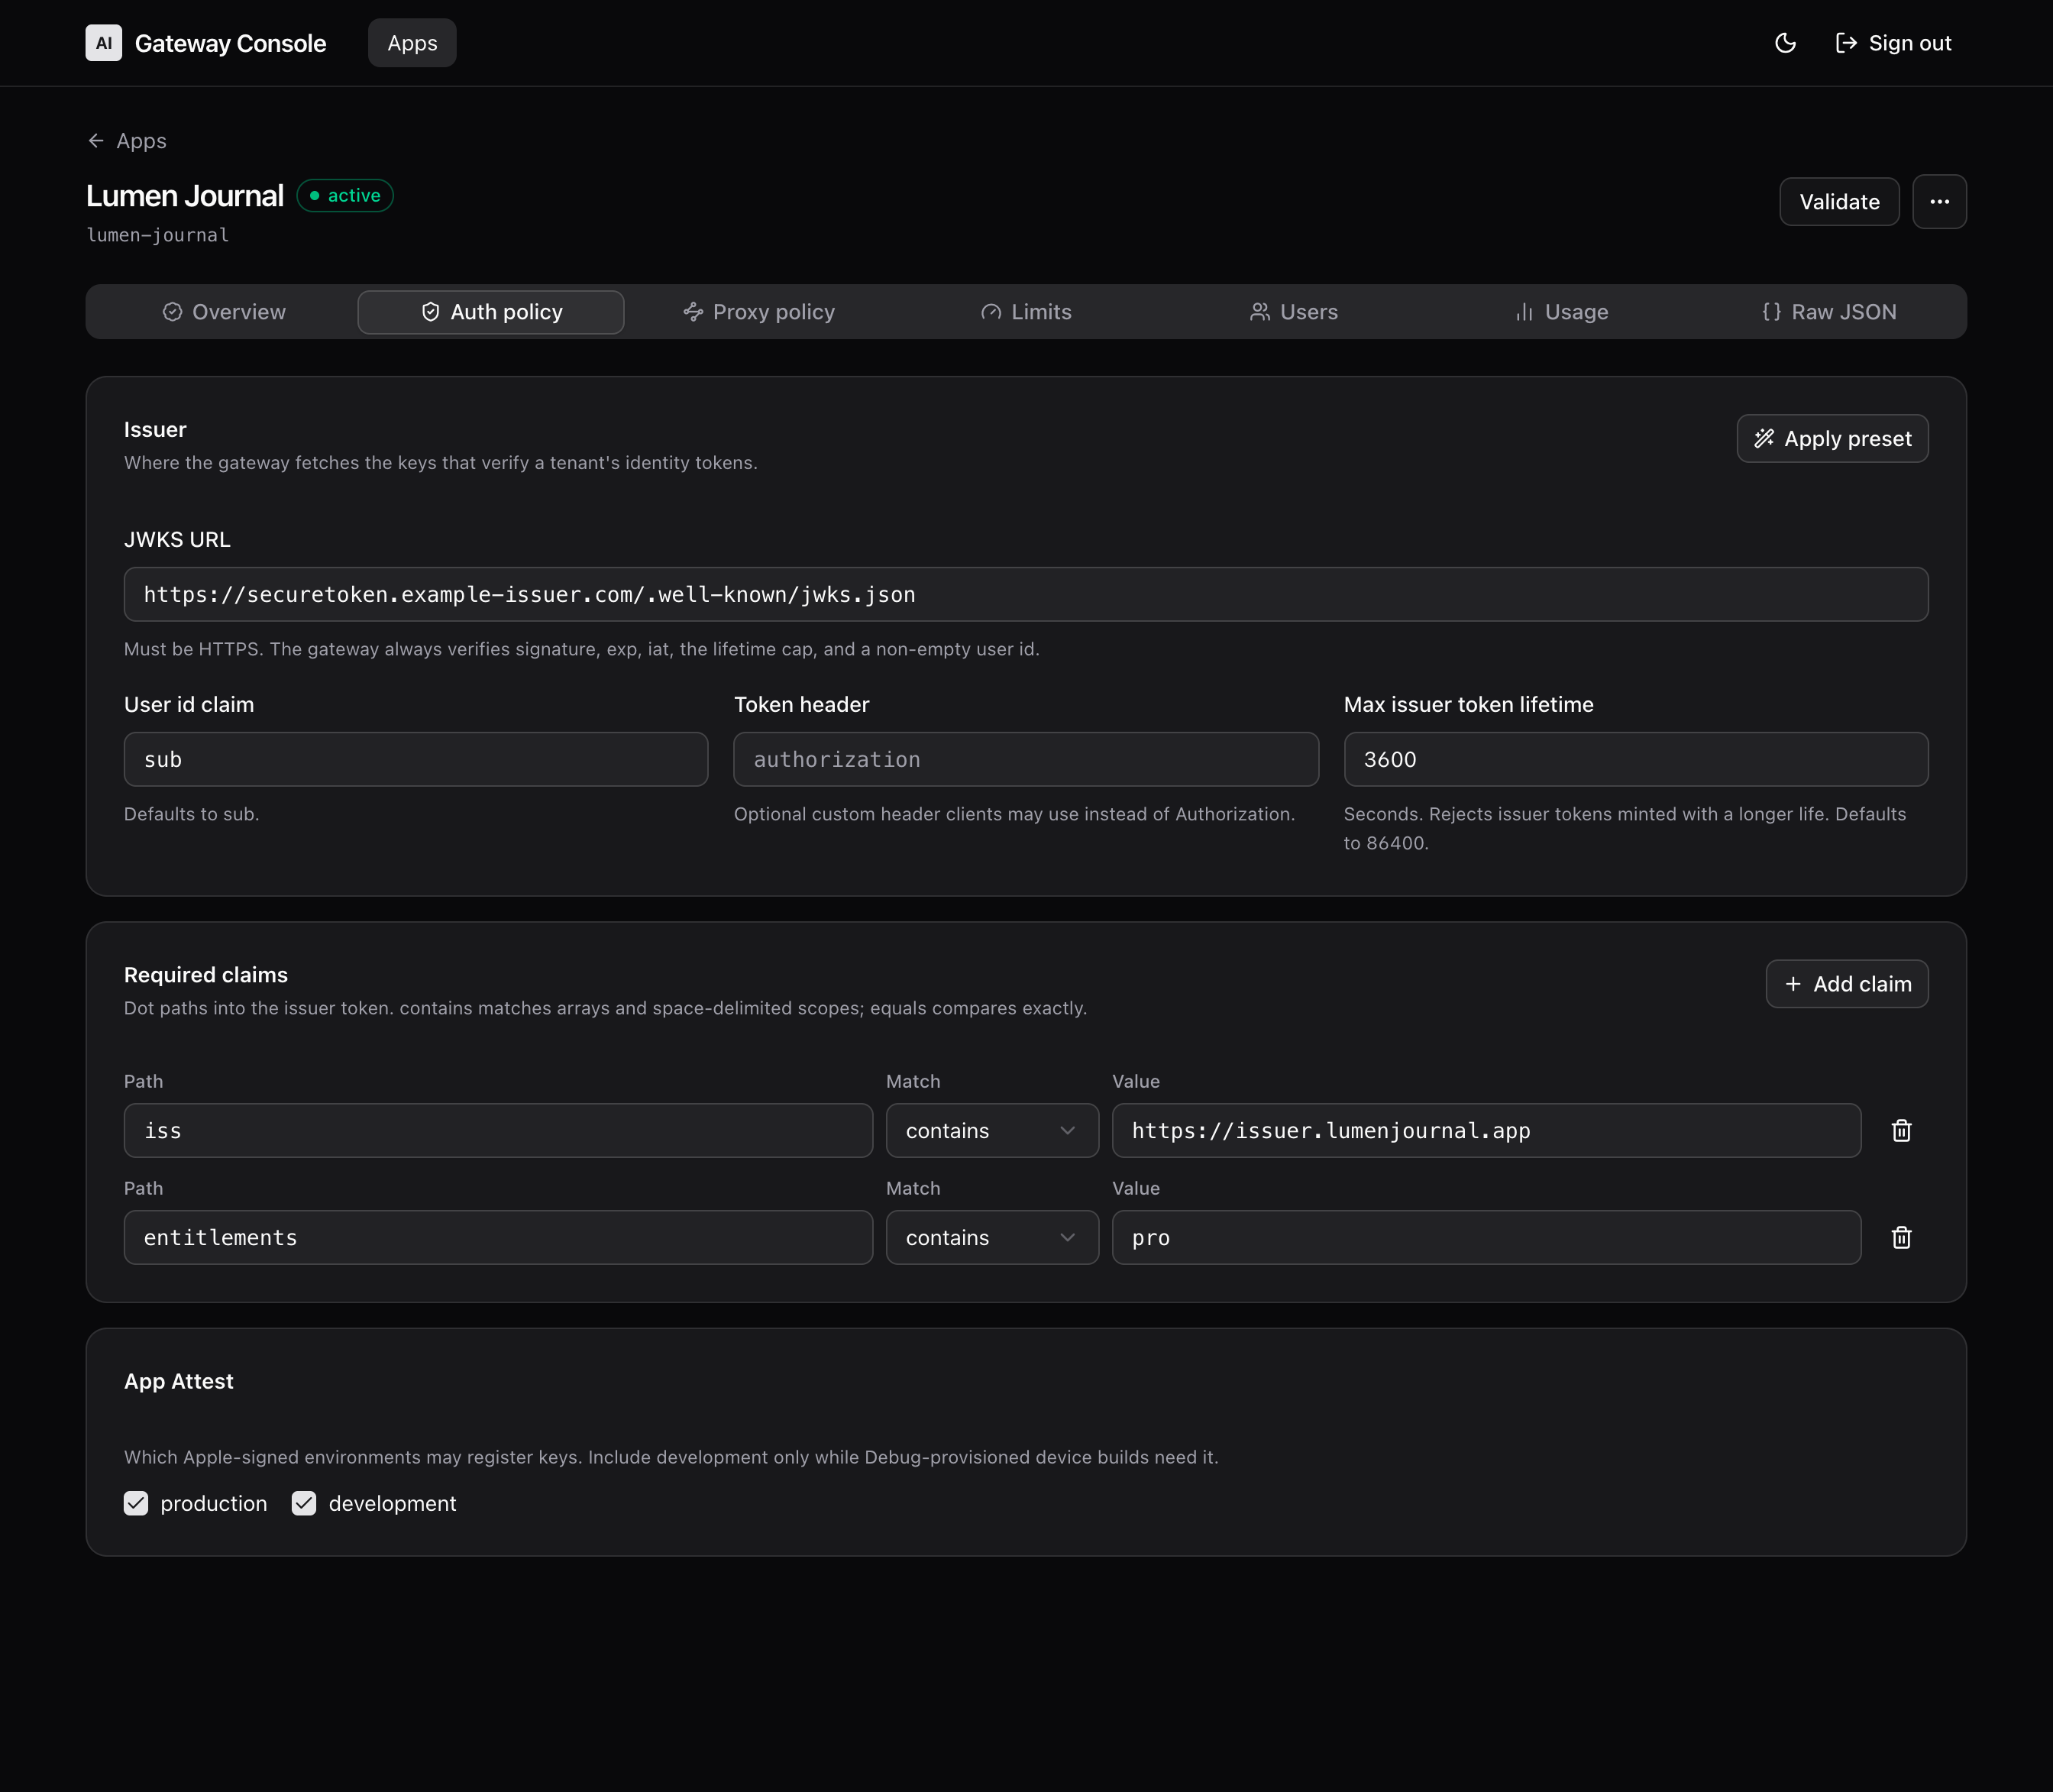The width and height of the screenshot is (2053, 1792).
Task: Click the lumen-journal slug text
Action: pyautogui.click(x=158, y=235)
